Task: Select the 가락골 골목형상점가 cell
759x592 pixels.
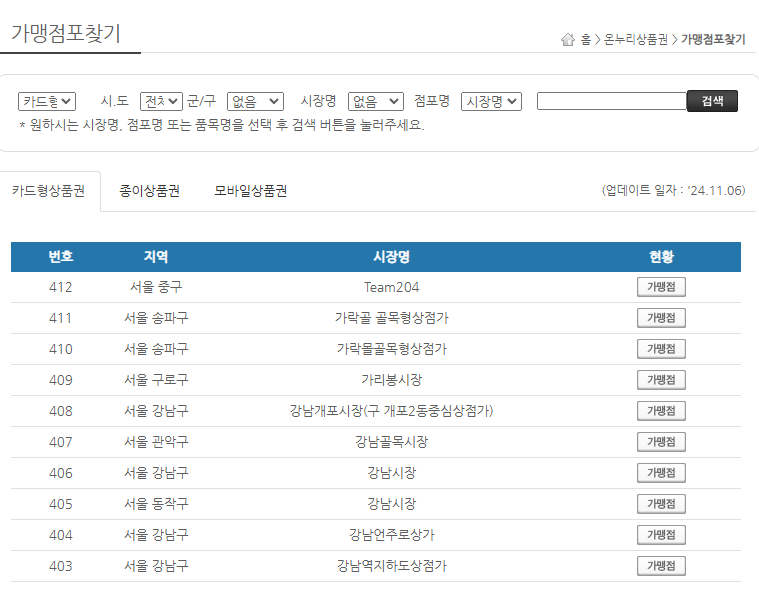Action: 392,318
